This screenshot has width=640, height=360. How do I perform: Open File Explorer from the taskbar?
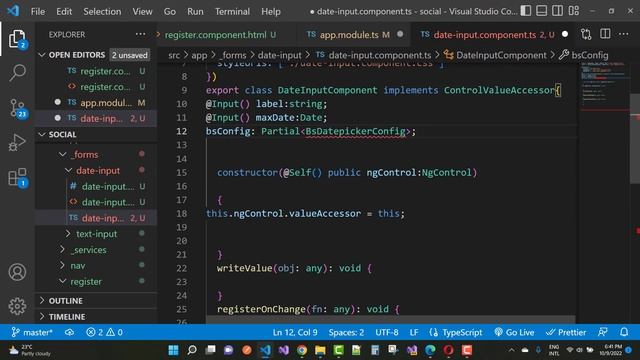pyautogui.click(x=320, y=350)
